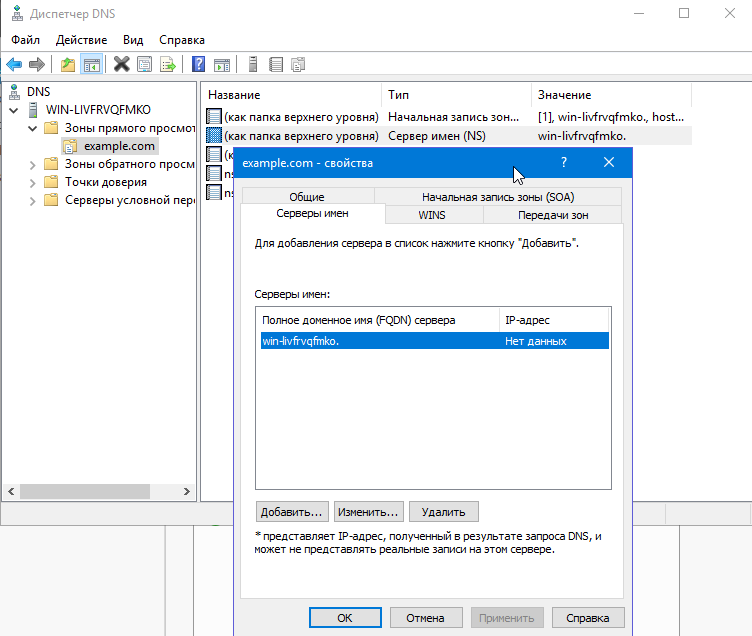Click the Зоны обратного просмотра folder icon

coord(51,164)
